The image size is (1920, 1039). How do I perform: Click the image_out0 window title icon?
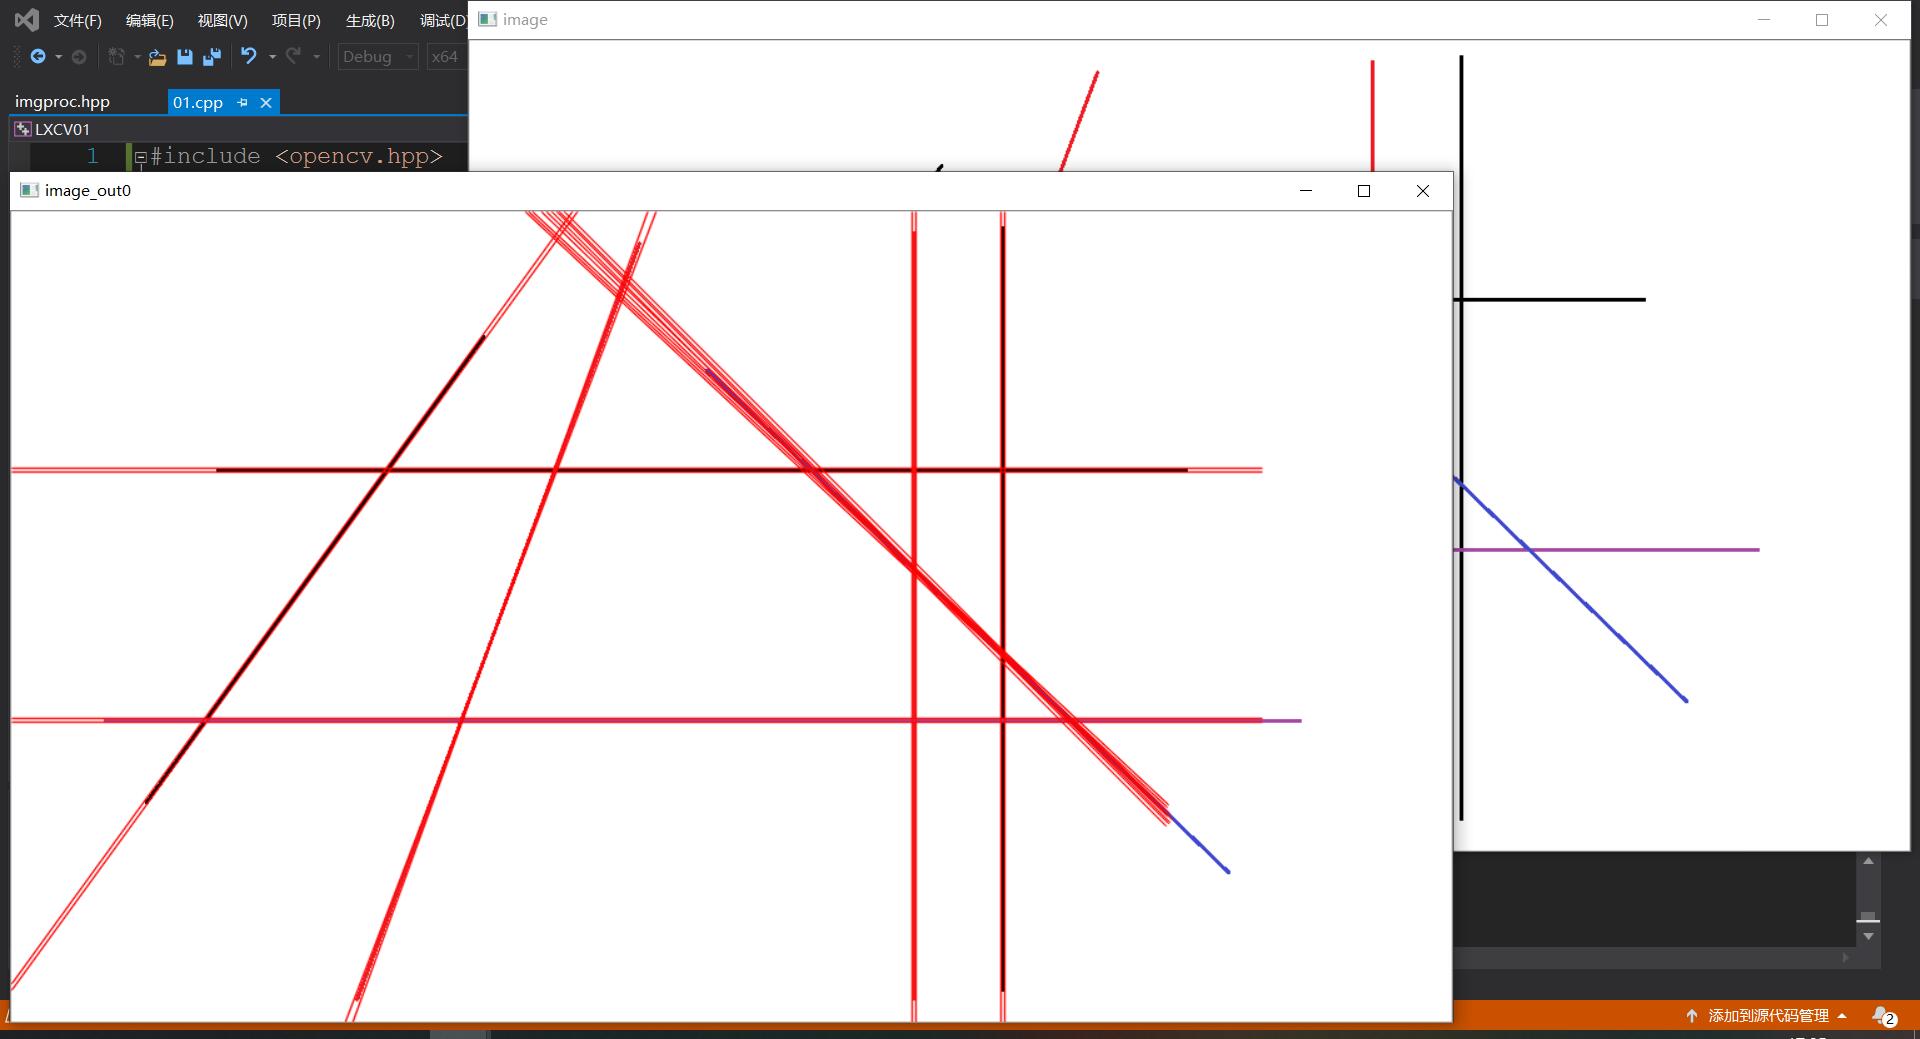[30, 190]
